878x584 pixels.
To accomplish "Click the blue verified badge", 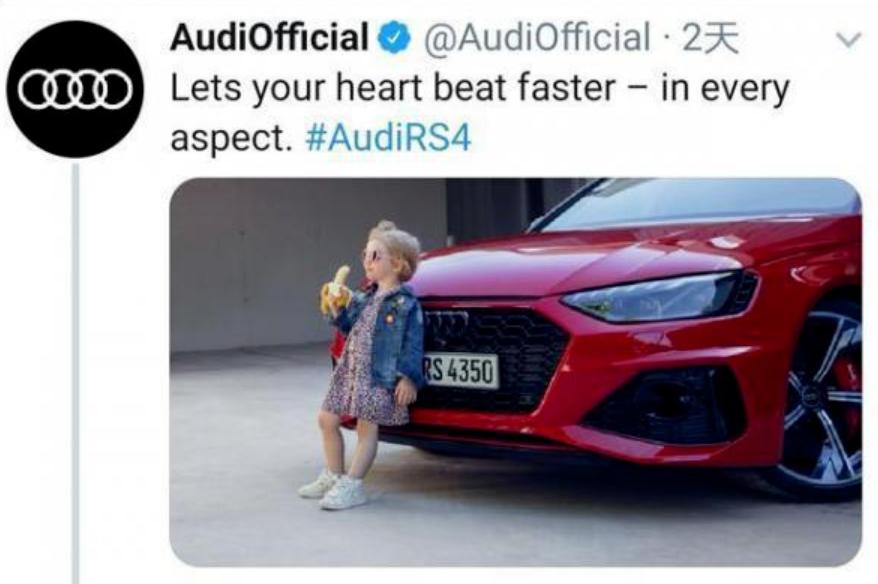I will (x=395, y=38).
